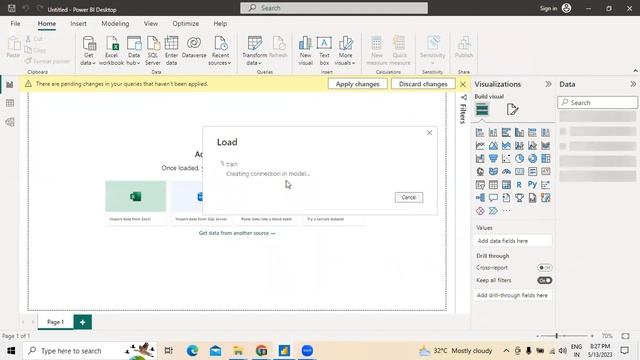Click Get data from another source link
This screenshot has height=360, width=640.
(x=237, y=233)
